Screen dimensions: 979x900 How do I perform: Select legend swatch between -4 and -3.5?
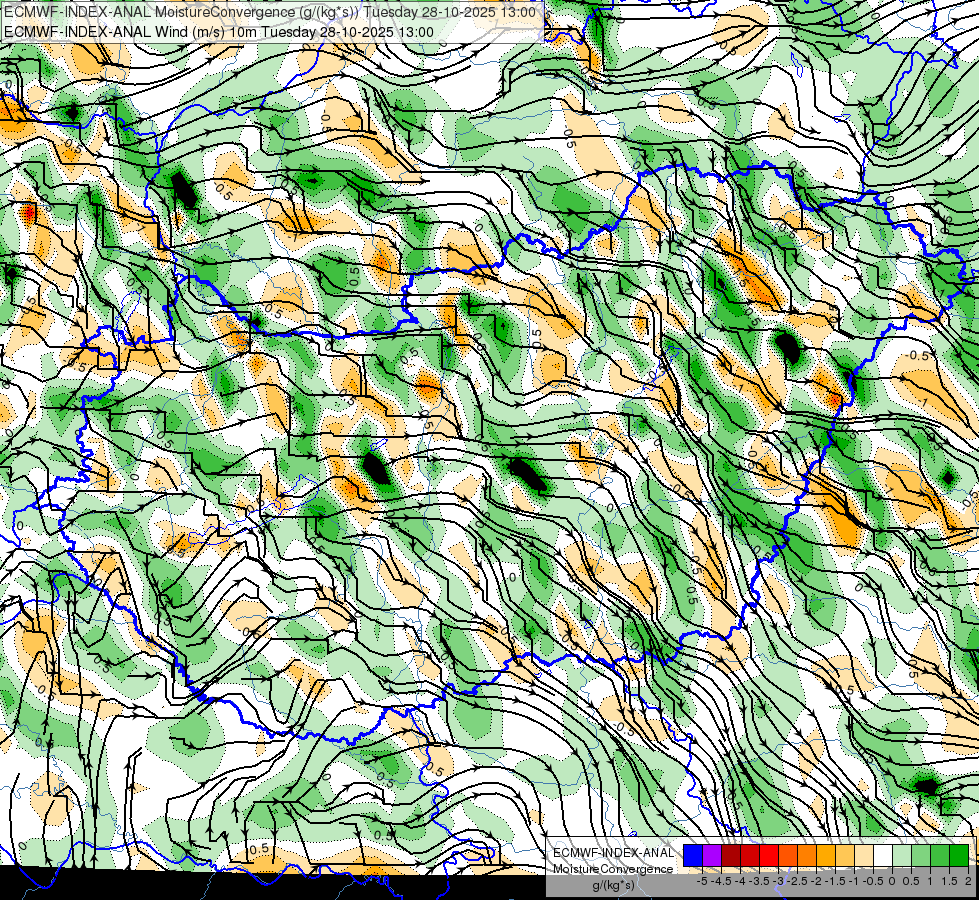click(750, 856)
